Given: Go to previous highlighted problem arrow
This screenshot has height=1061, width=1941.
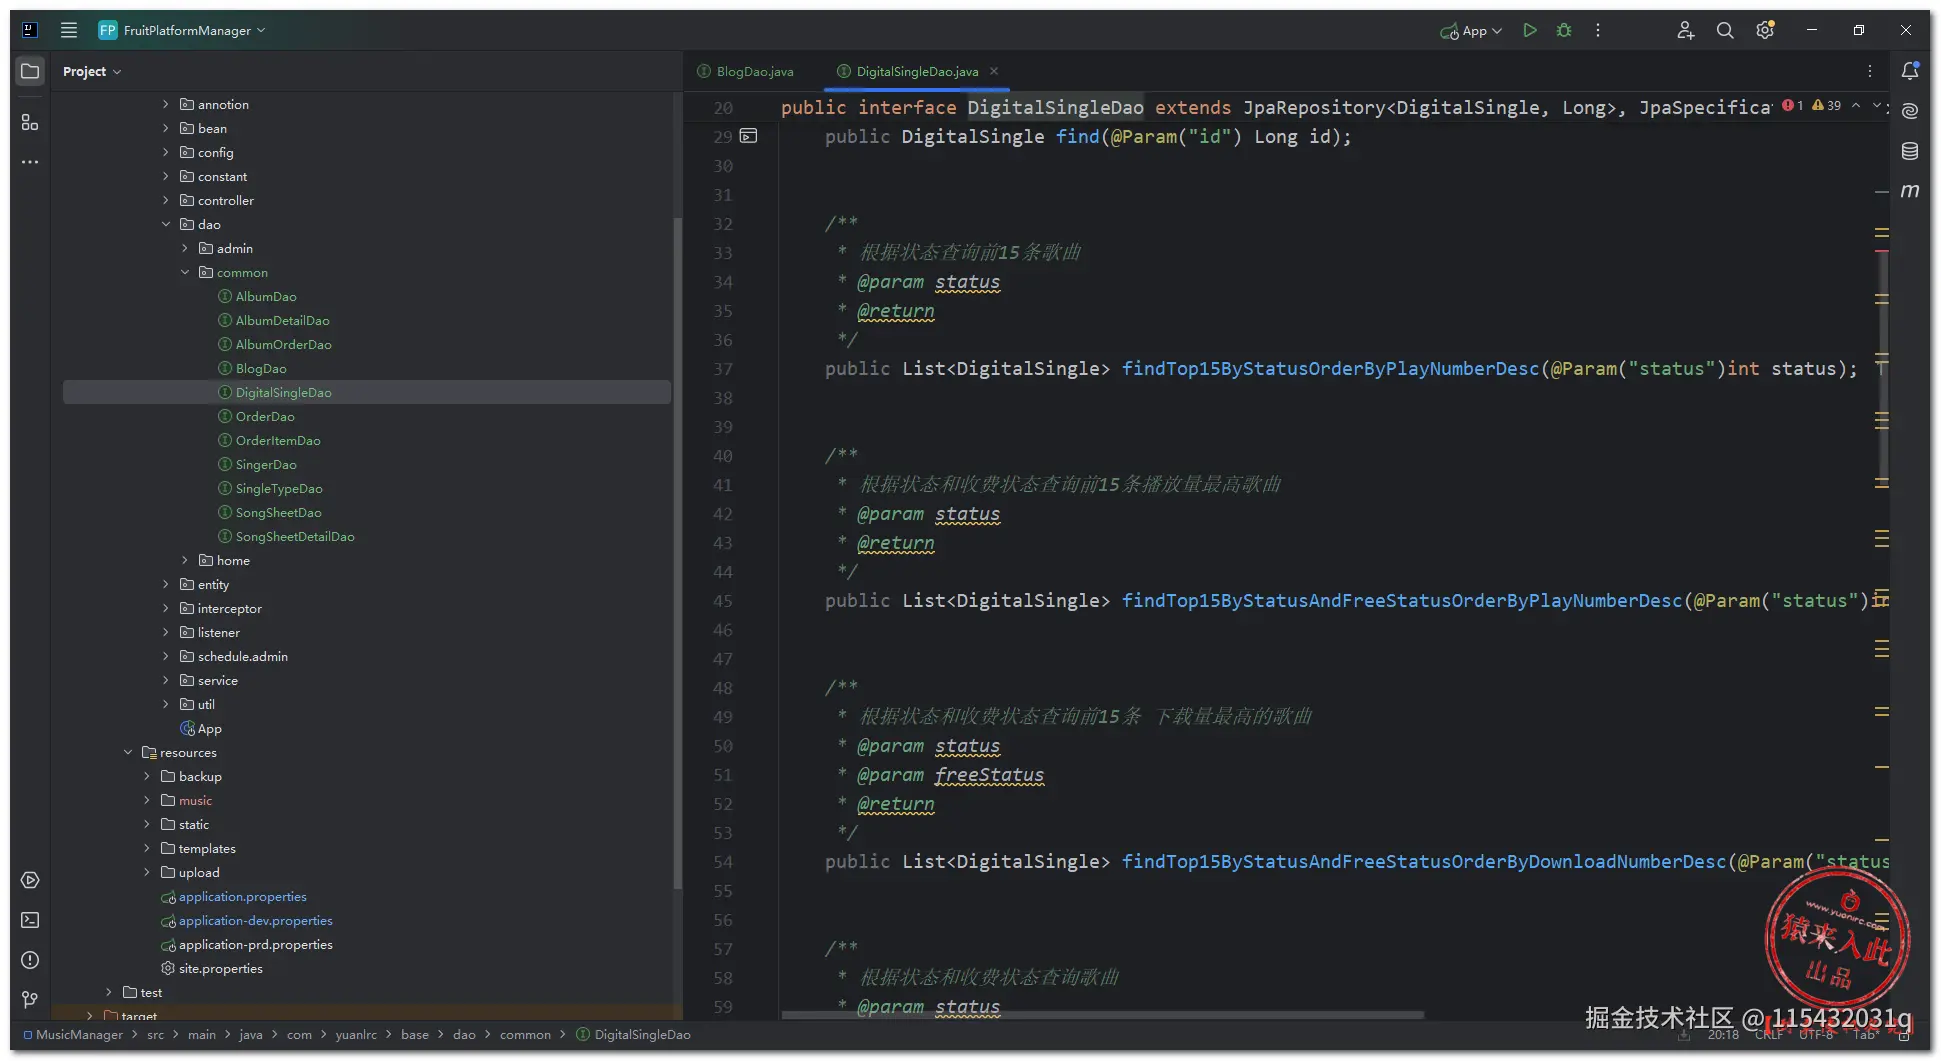Looking at the screenshot, I should (1856, 105).
